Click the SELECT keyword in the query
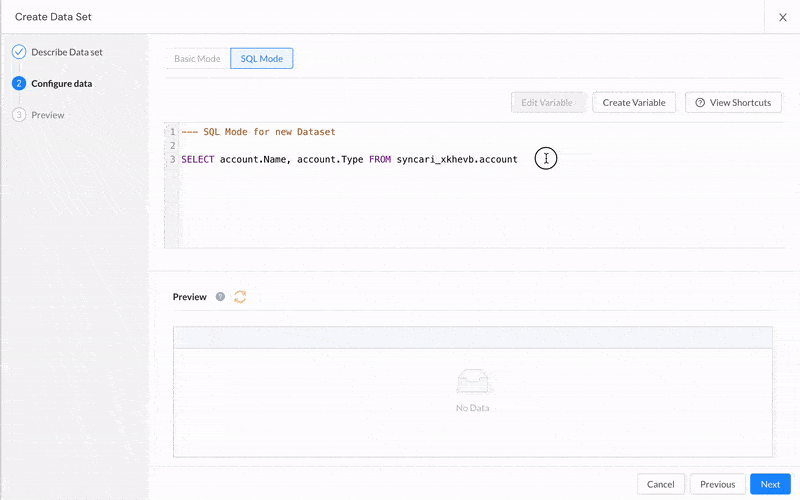Viewport: 800px width, 500px height. tap(198, 160)
